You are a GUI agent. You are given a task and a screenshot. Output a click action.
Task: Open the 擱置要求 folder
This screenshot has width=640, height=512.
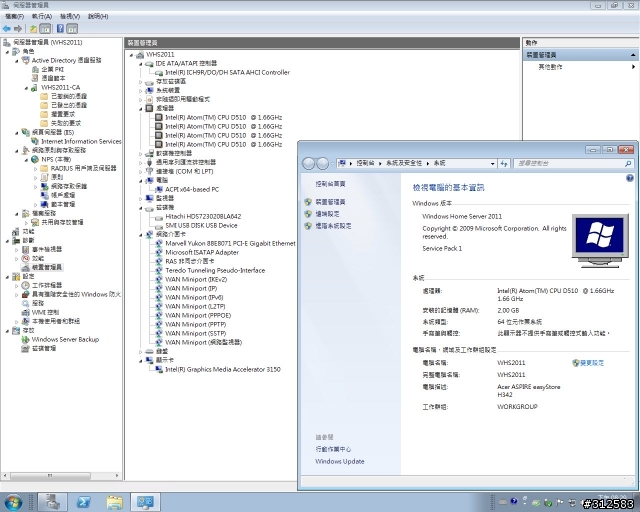(x=63, y=114)
